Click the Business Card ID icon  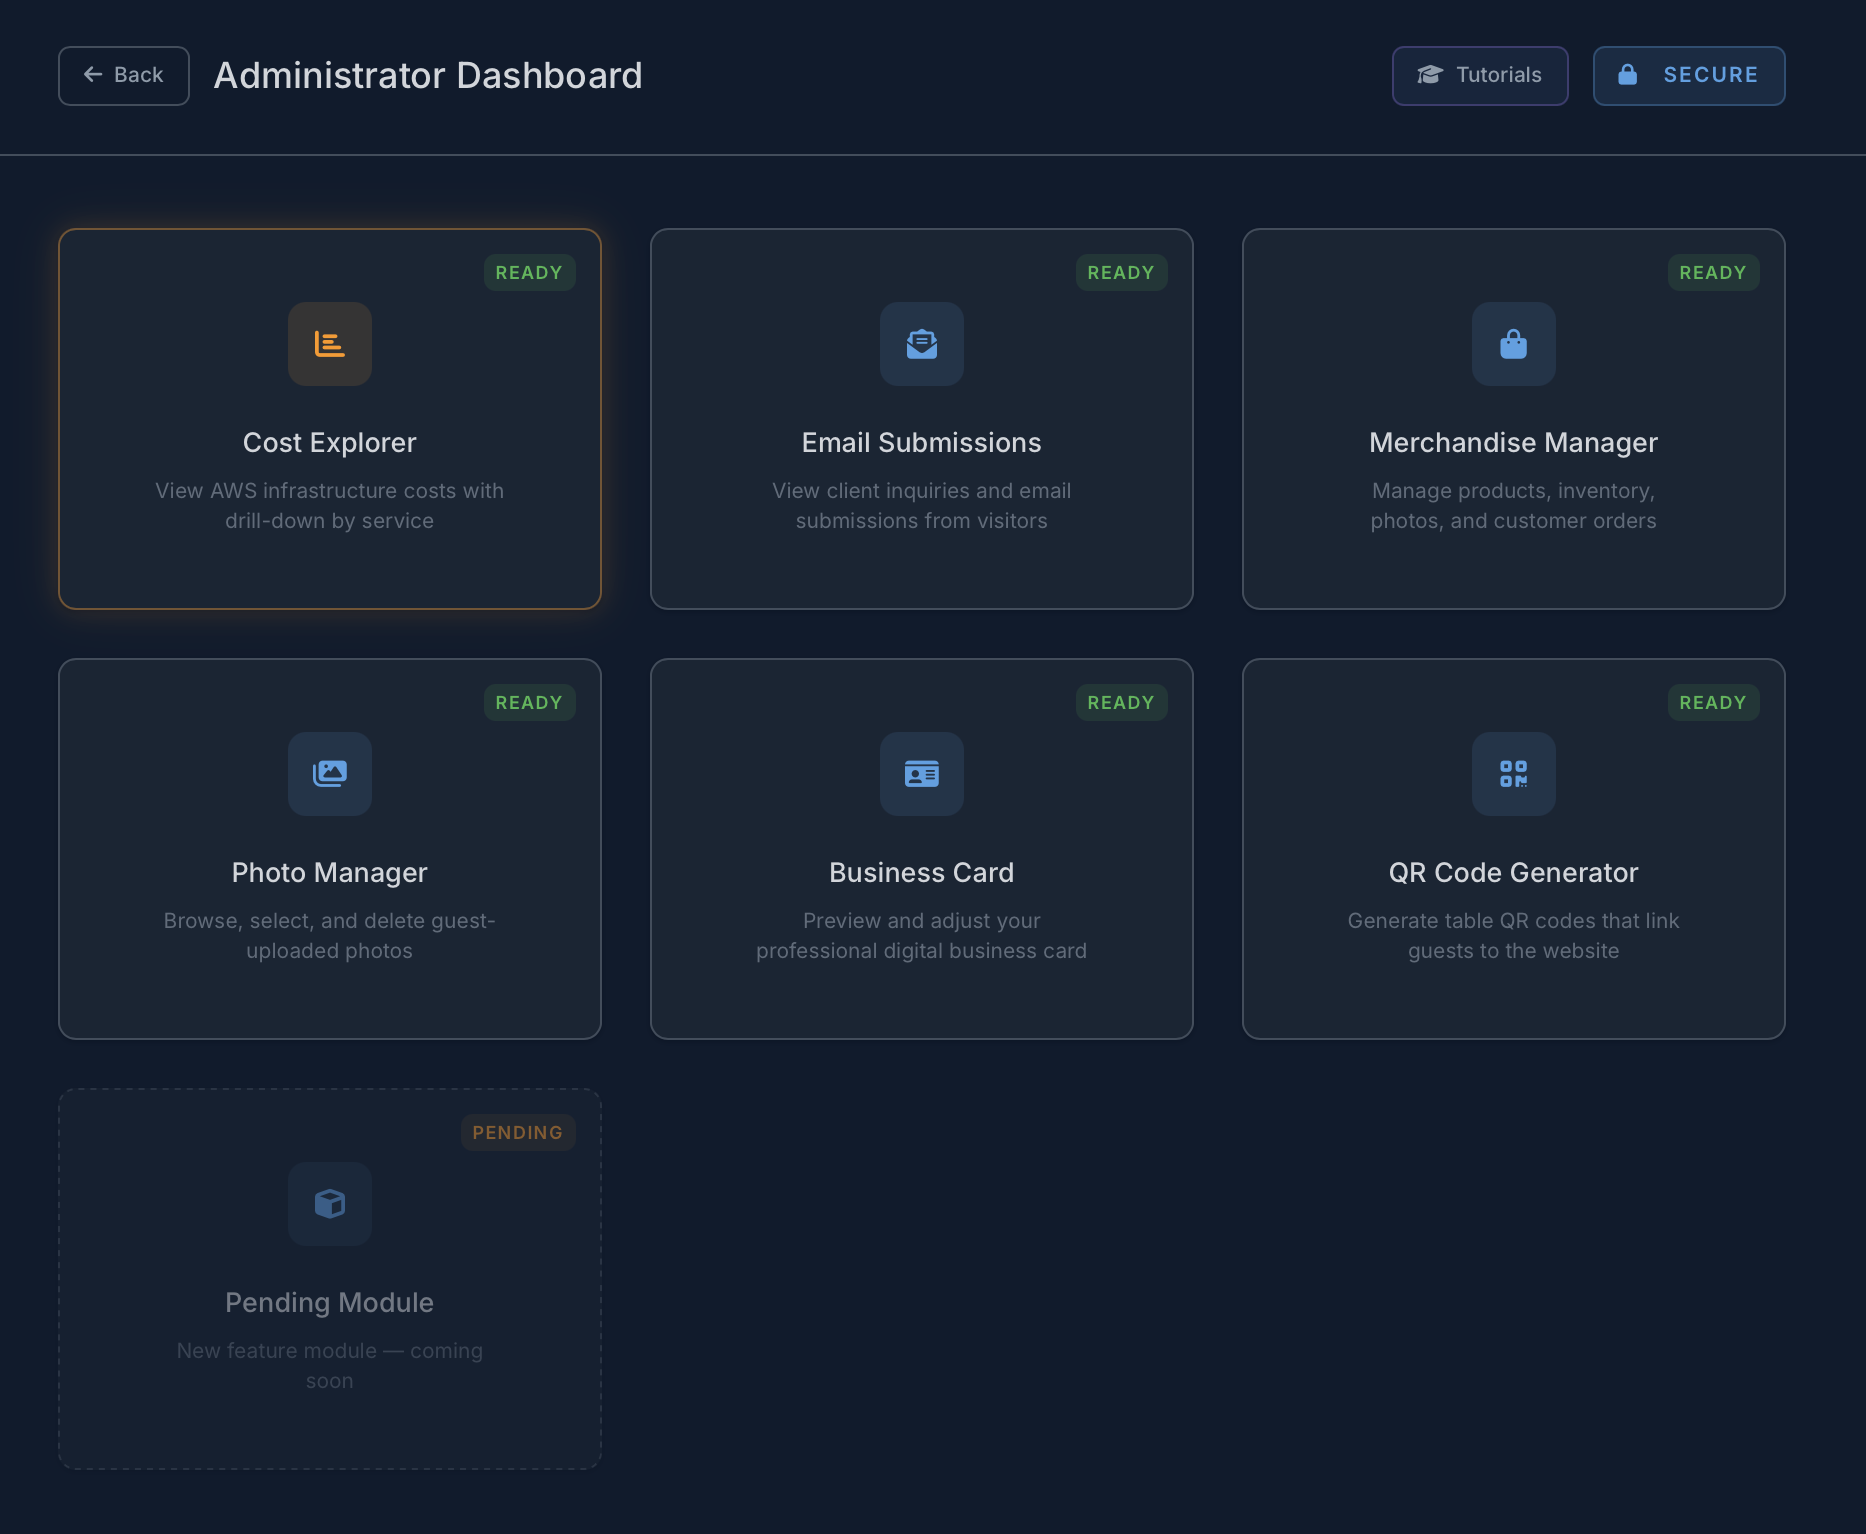click(921, 774)
